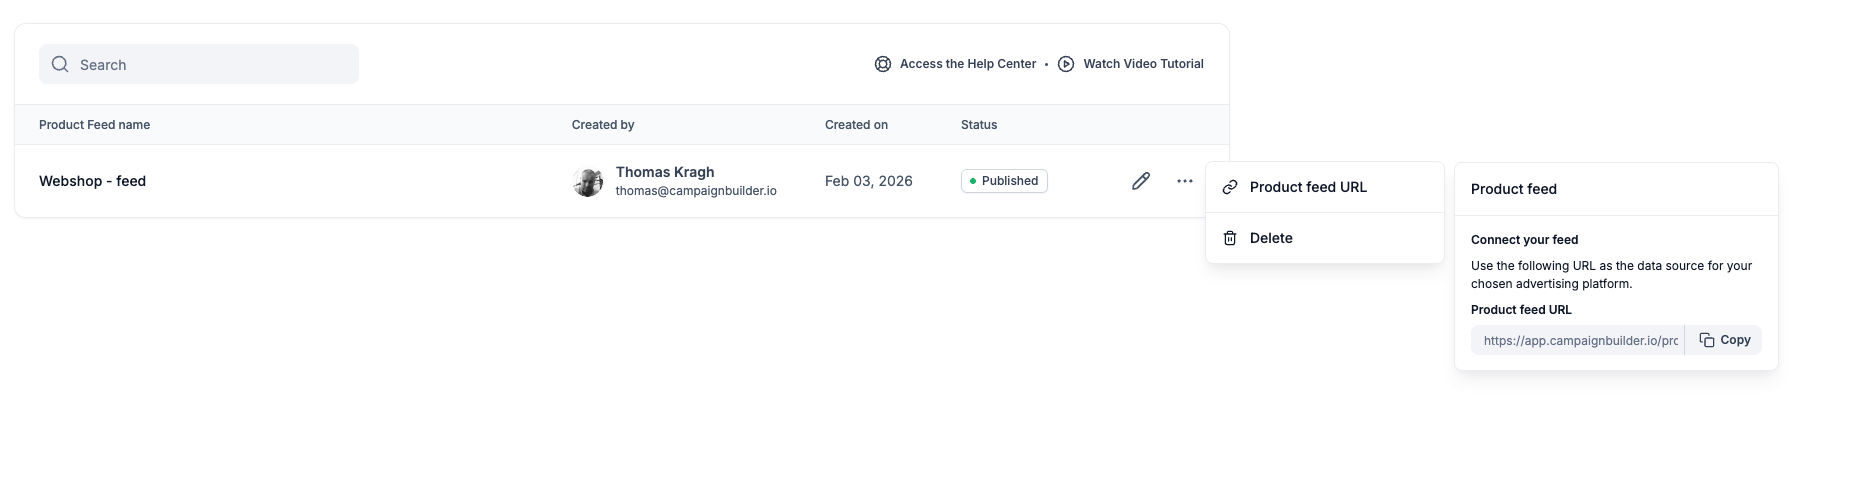Click the Created on column header
The height and width of the screenshot is (500, 1859).
tap(856, 125)
